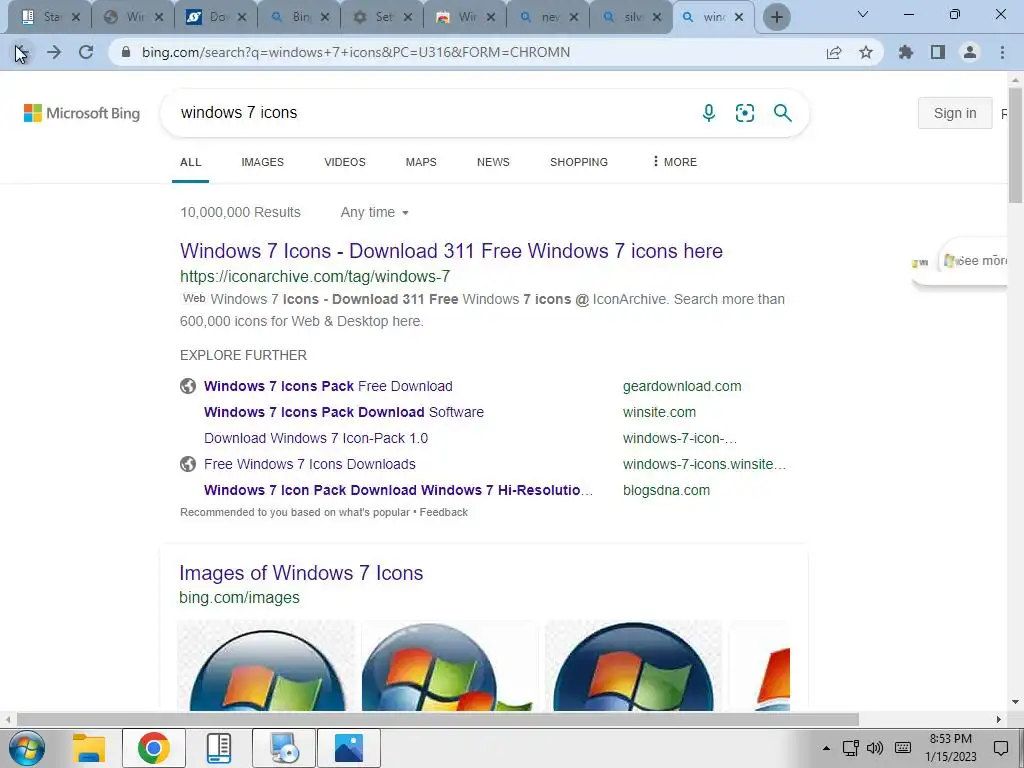Open 'Images of Windows 7 Icons' heading
The width and height of the screenshot is (1024, 768).
pos(301,573)
